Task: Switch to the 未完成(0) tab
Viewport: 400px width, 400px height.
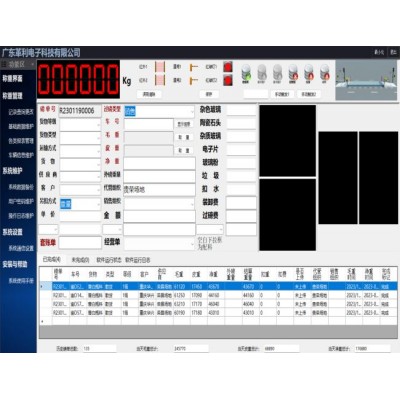Action: 80,260
